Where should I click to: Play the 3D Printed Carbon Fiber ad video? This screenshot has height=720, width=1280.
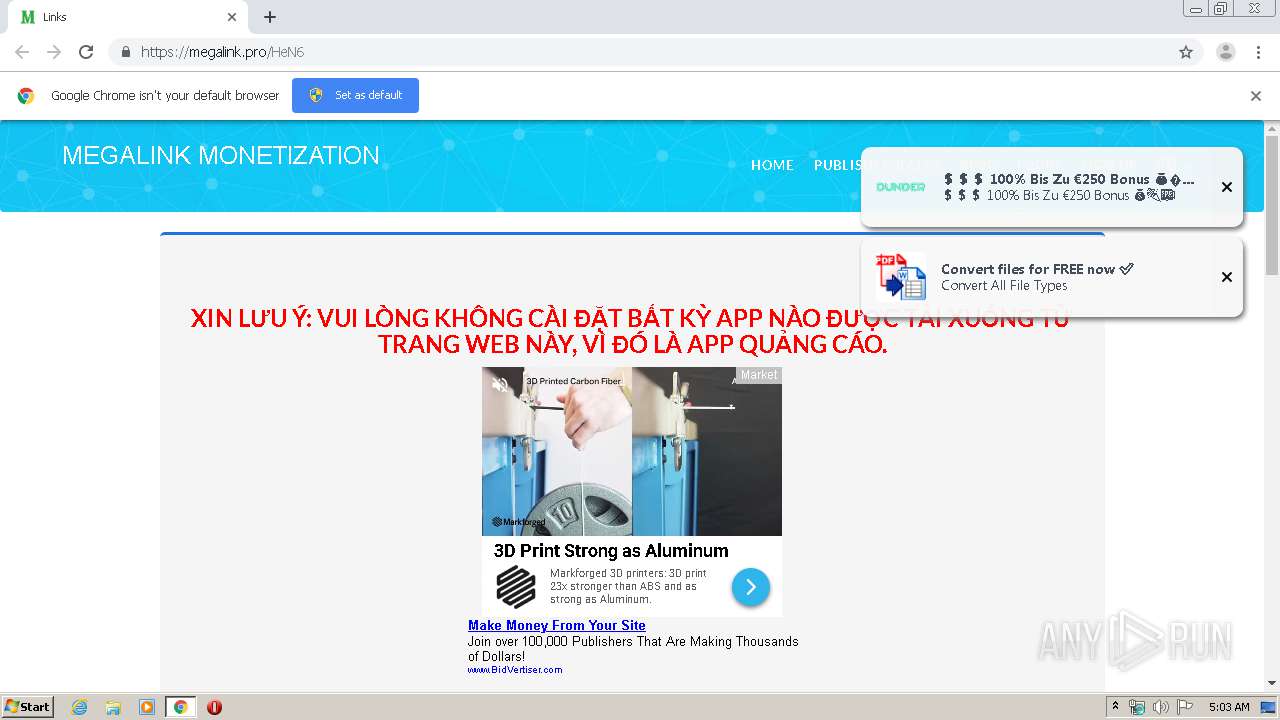(x=632, y=451)
